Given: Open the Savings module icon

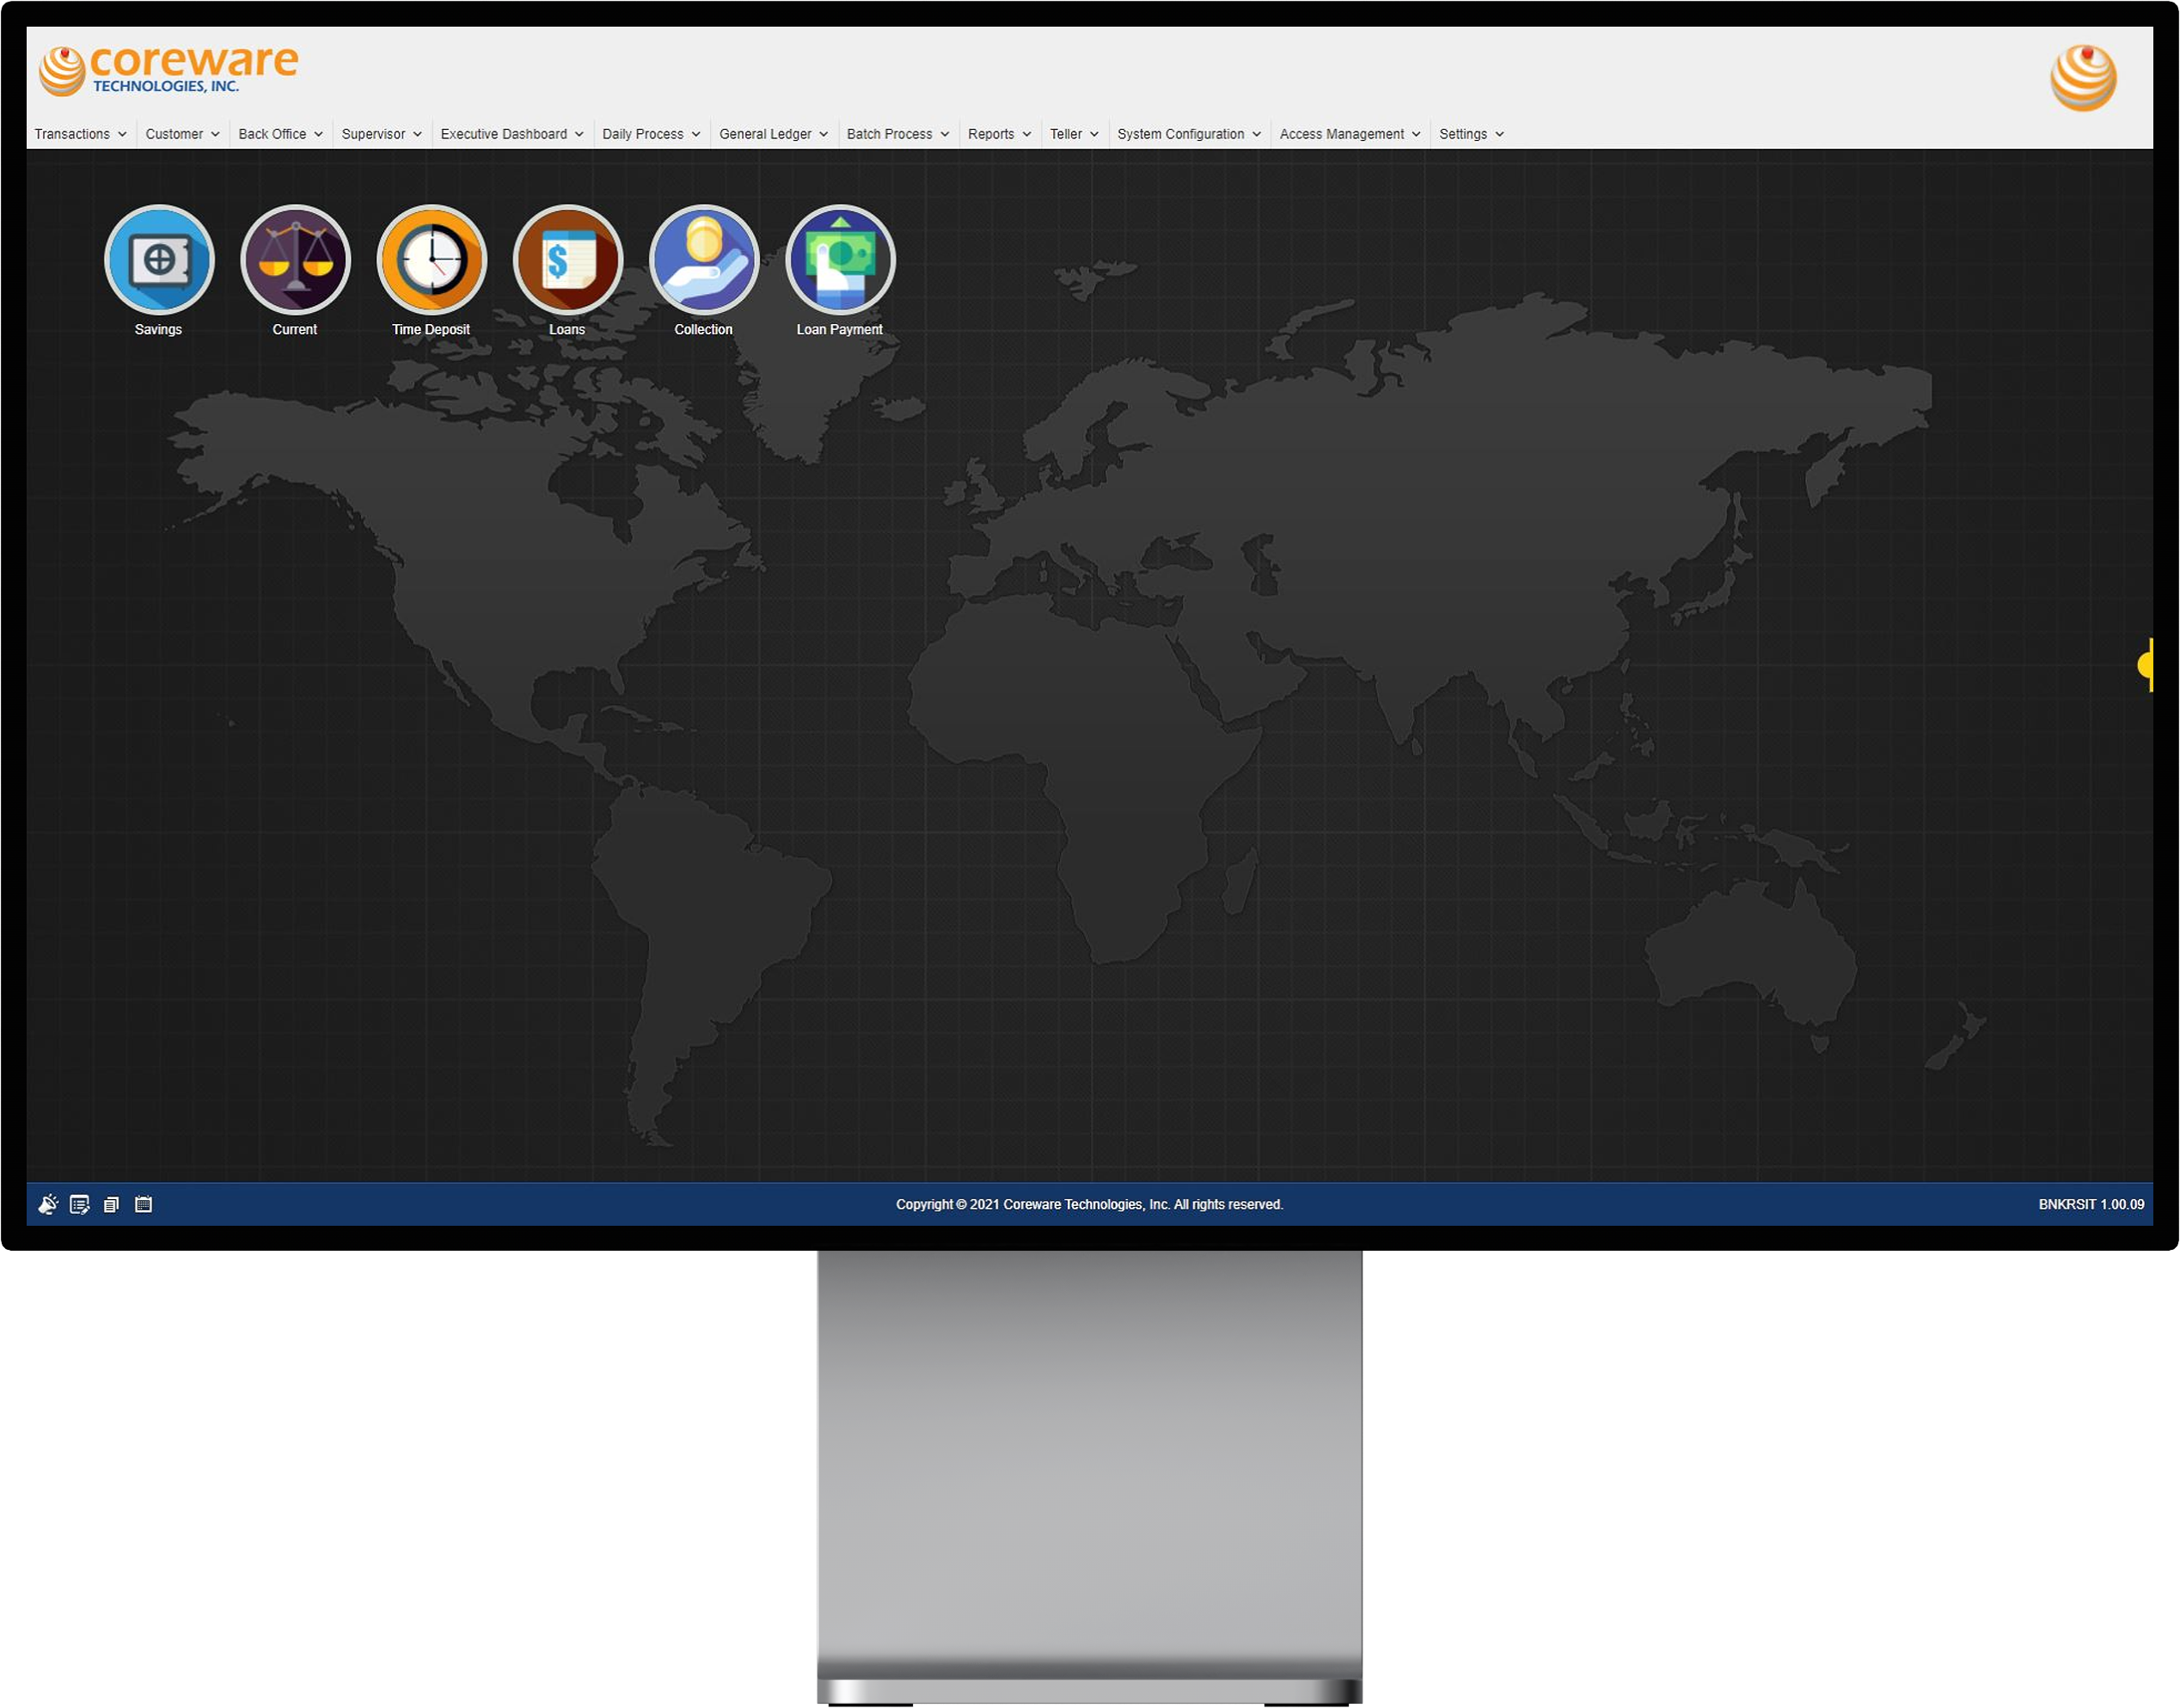Looking at the screenshot, I should [x=159, y=260].
